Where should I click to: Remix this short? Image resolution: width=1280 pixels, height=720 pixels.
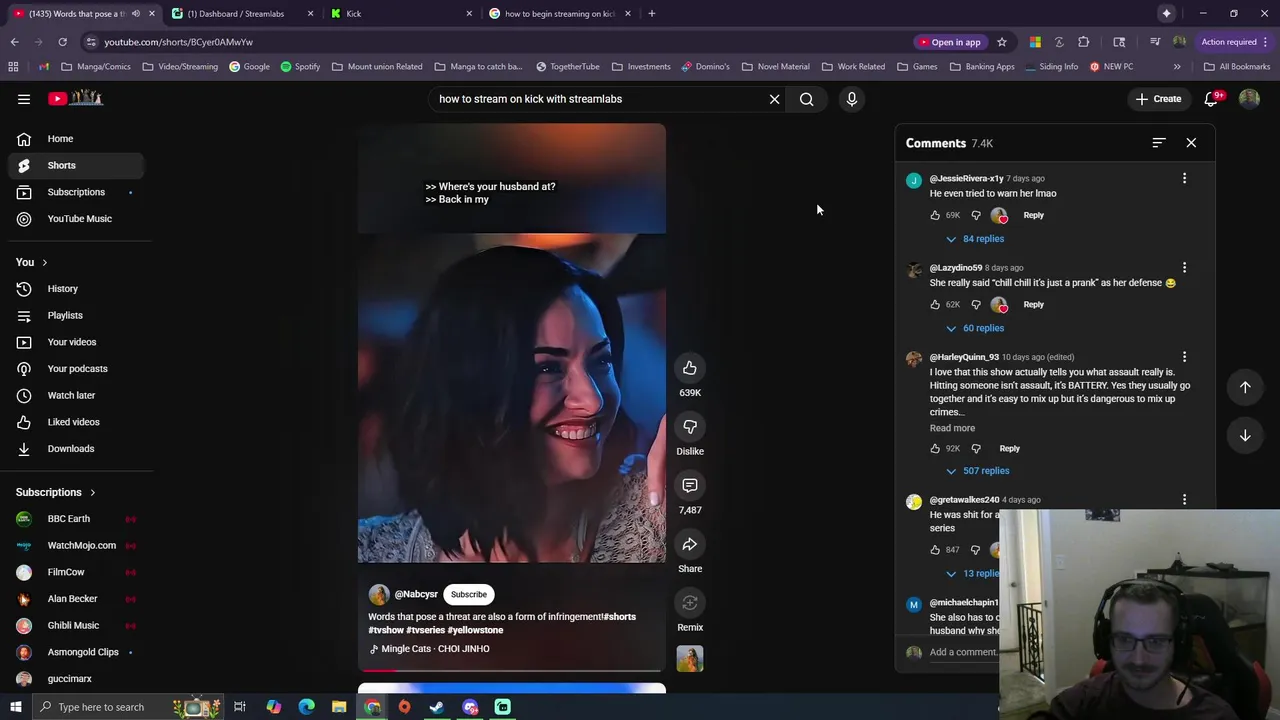690,603
